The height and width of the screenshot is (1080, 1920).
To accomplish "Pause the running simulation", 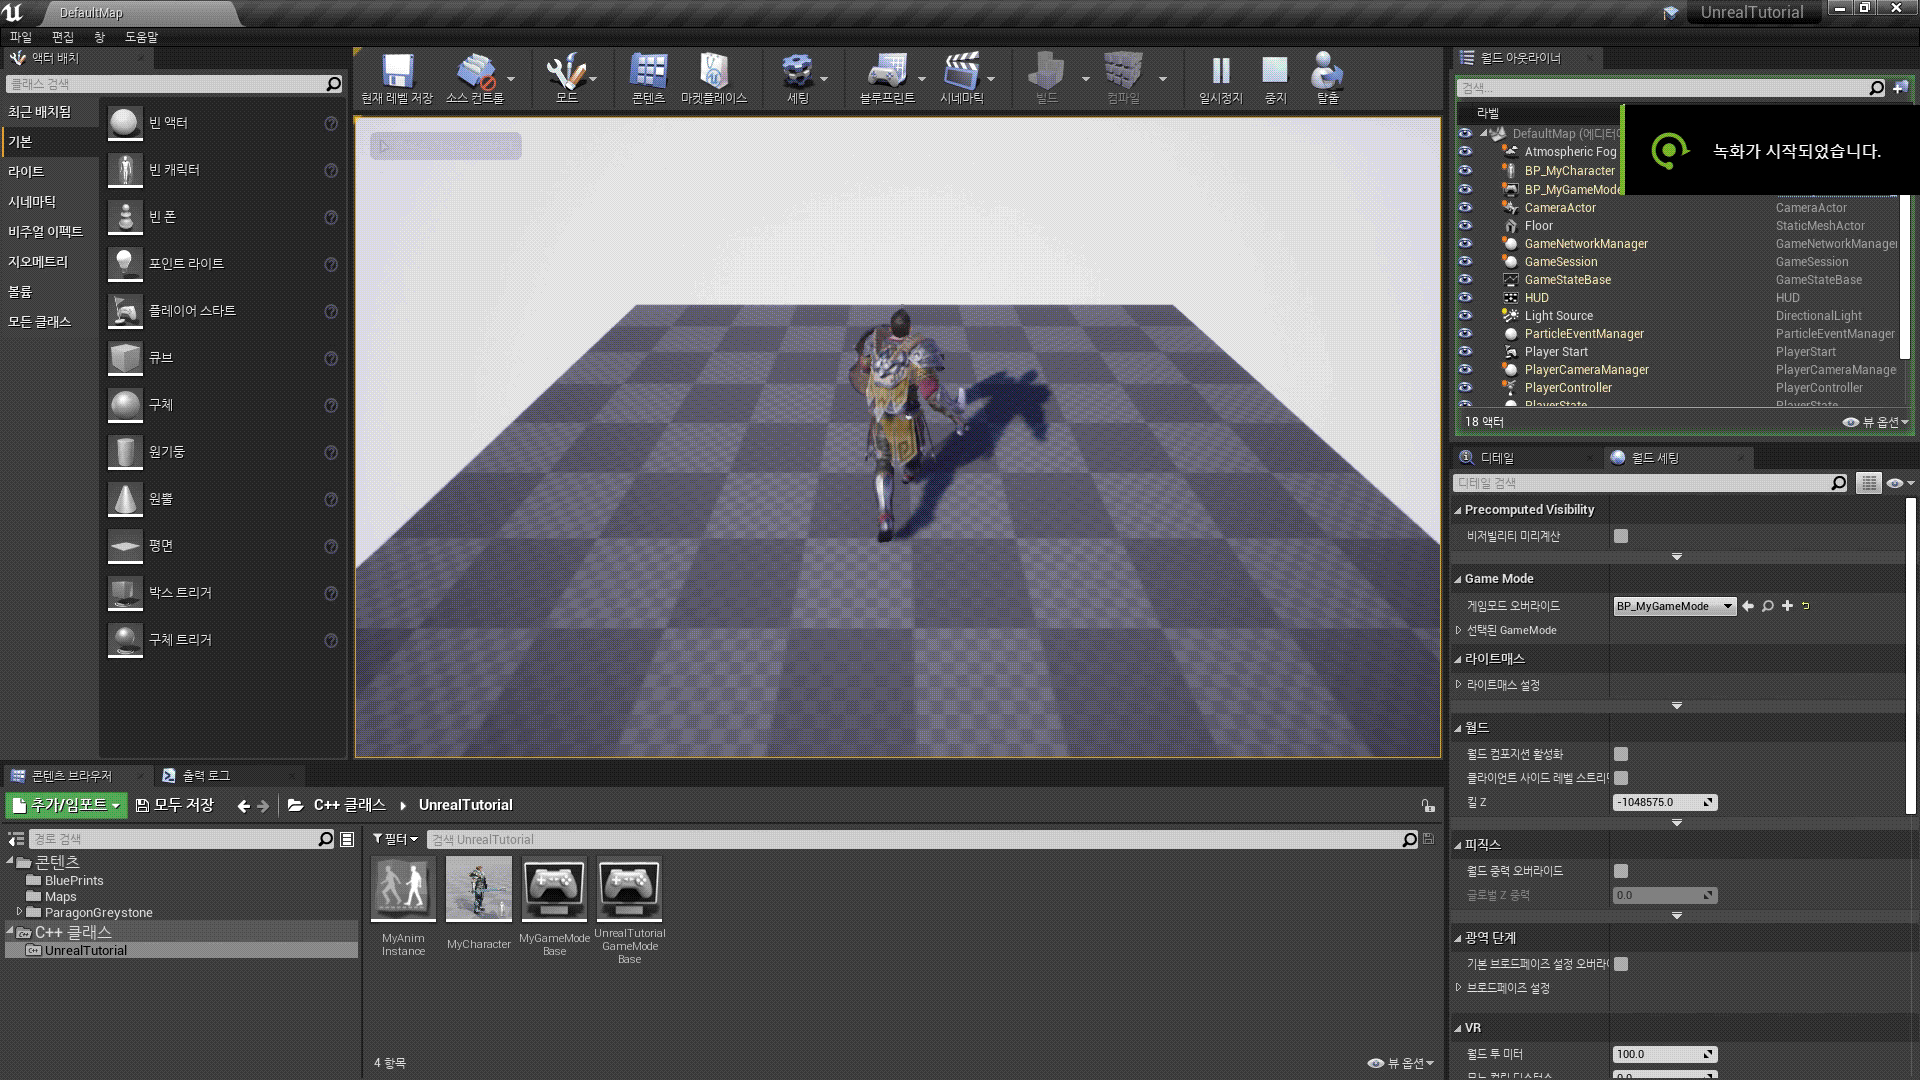I will (x=1220, y=79).
